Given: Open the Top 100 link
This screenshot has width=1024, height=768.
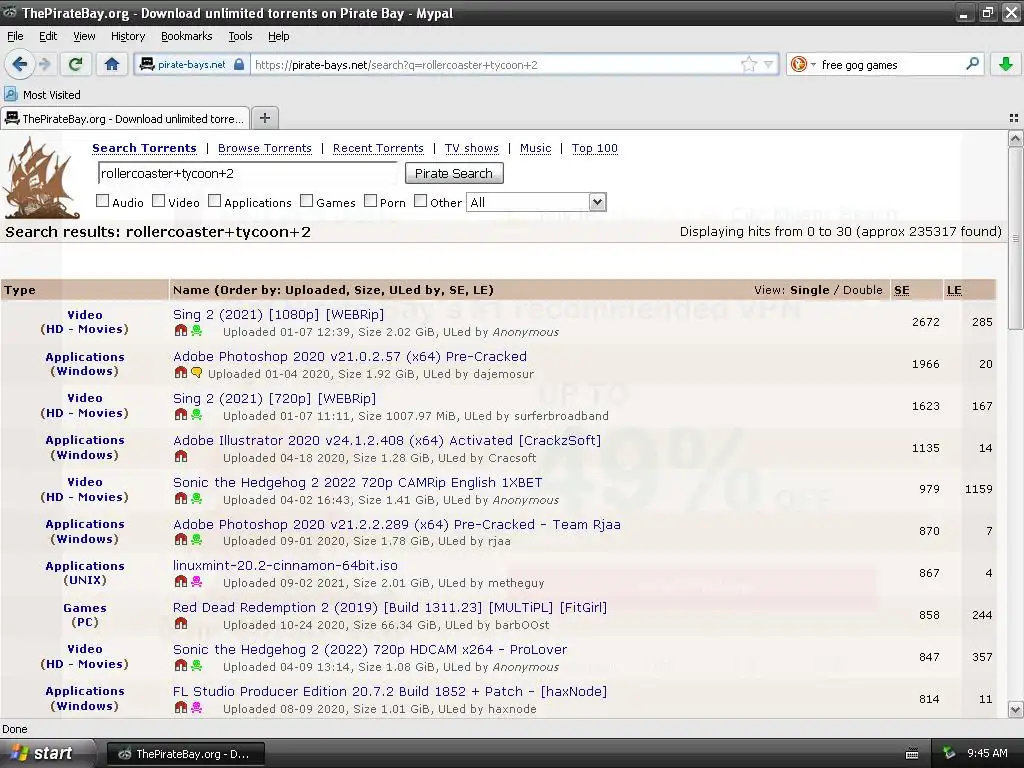Looking at the screenshot, I should click(x=595, y=148).
